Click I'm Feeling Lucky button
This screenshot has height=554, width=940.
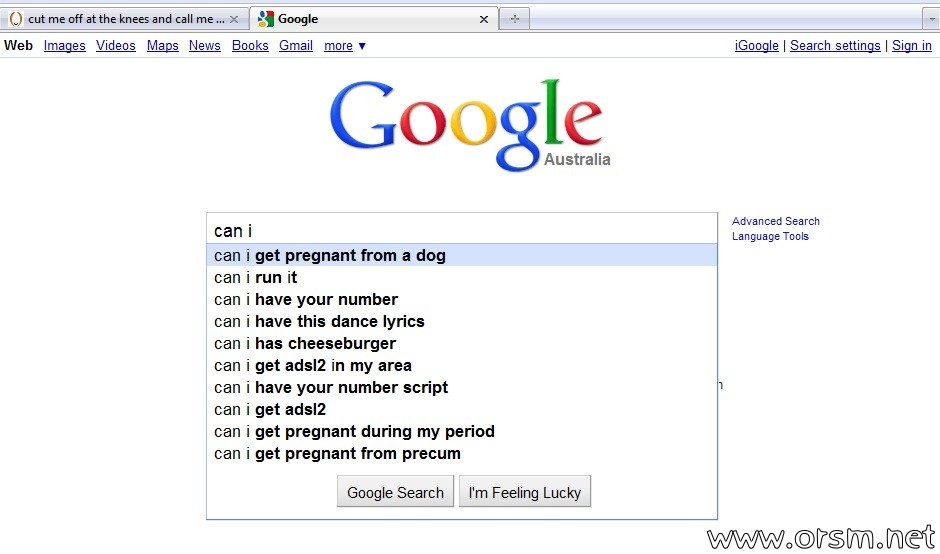coord(525,492)
